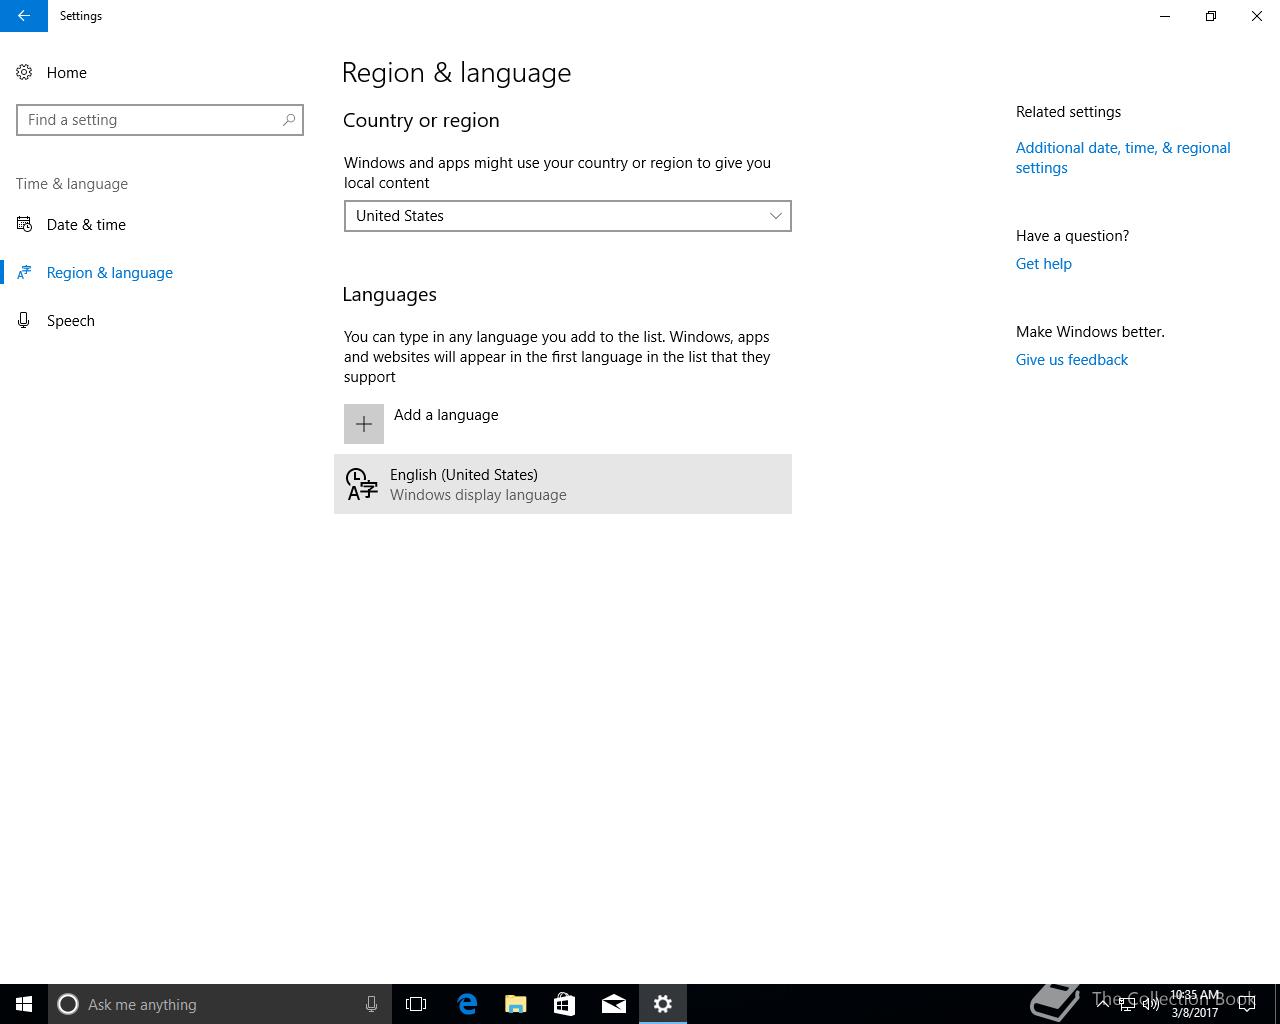Click the Cortana microphone icon
1280x1024 pixels.
pos(371,1004)
